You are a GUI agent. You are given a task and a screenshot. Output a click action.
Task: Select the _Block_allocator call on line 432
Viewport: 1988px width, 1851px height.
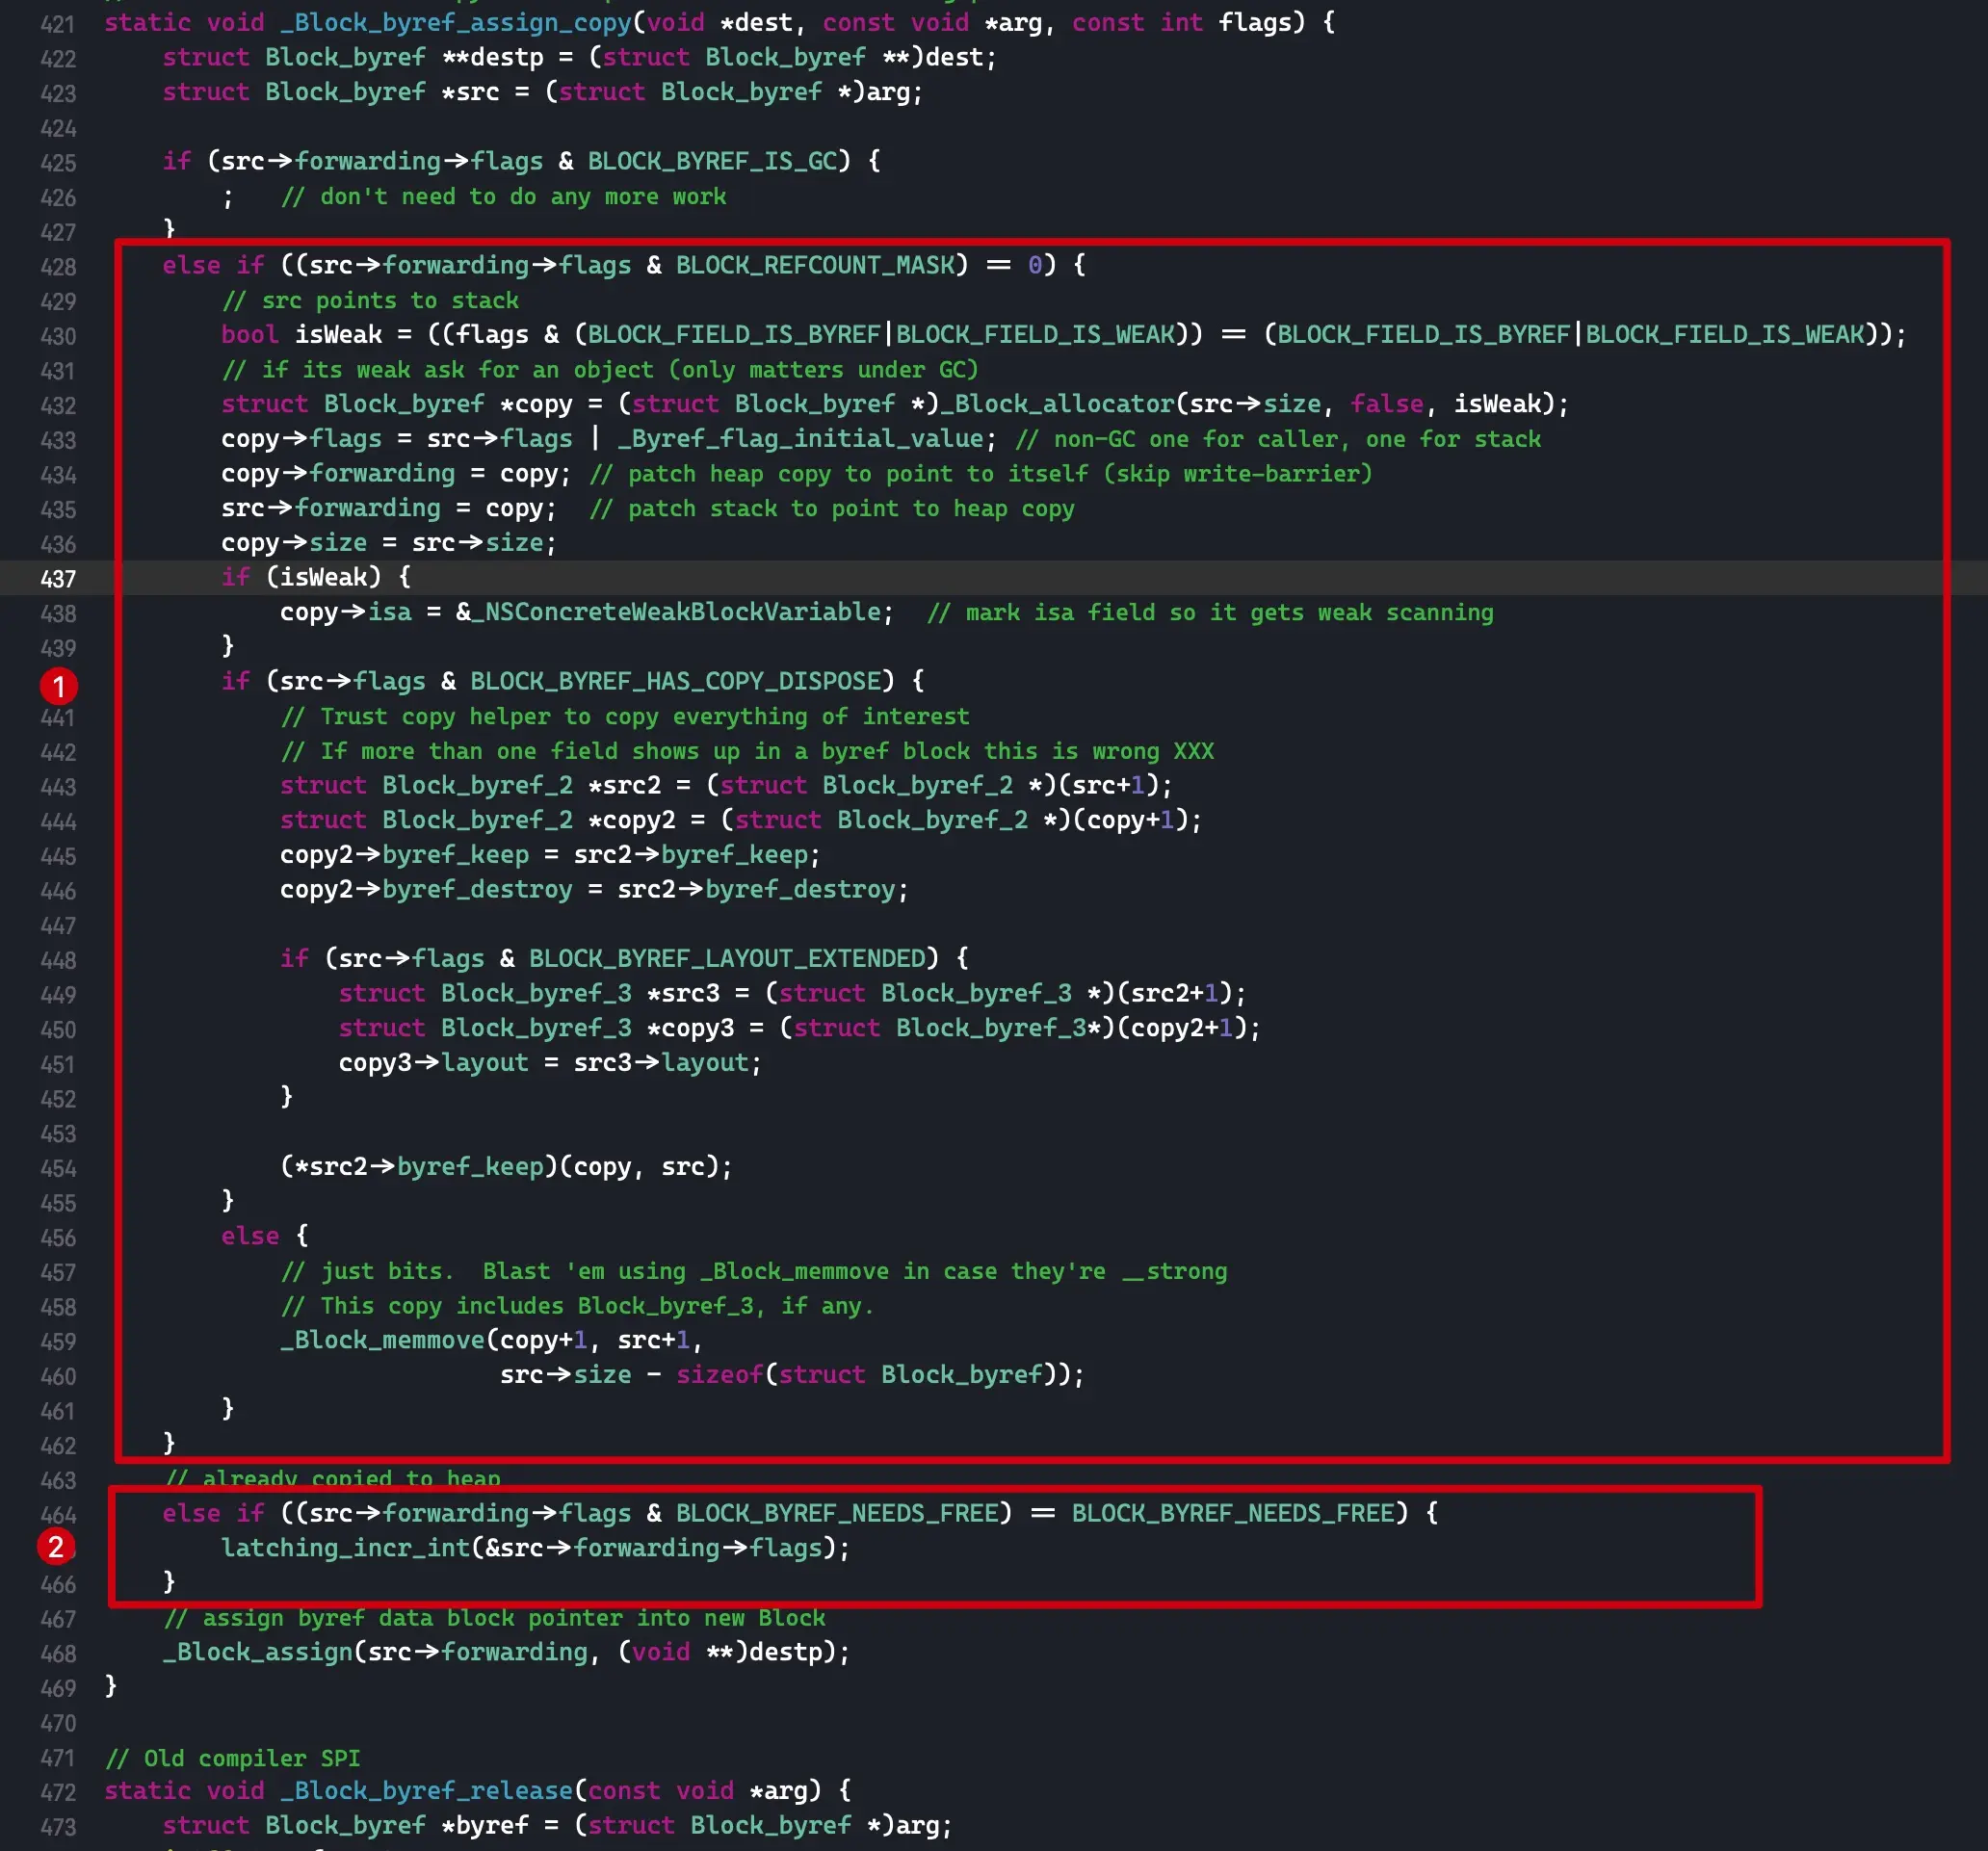pos(1060,404)
